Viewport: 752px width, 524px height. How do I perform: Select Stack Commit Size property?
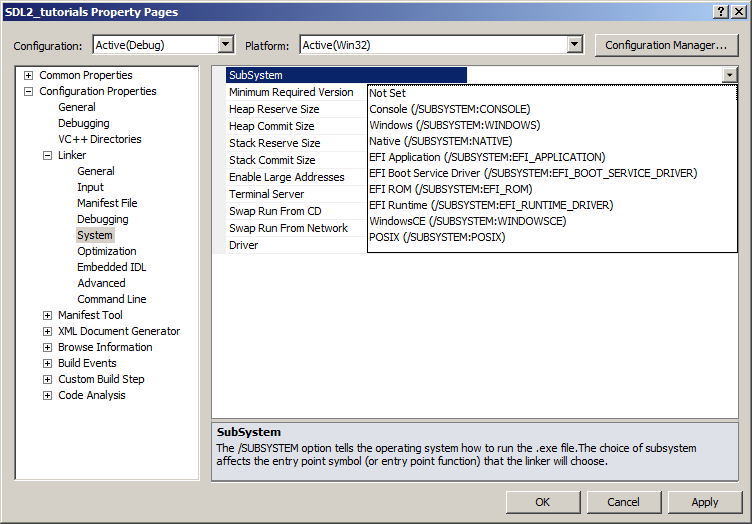(296, 160)
